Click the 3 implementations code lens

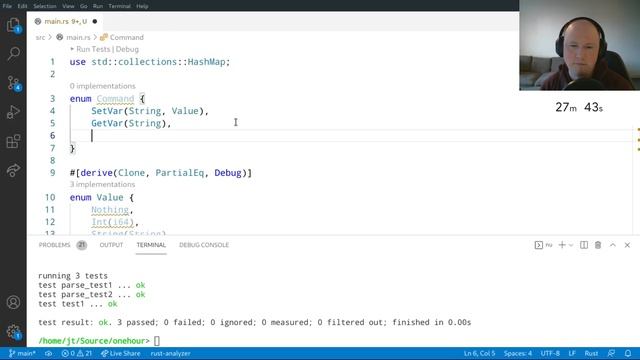(102, 184)
